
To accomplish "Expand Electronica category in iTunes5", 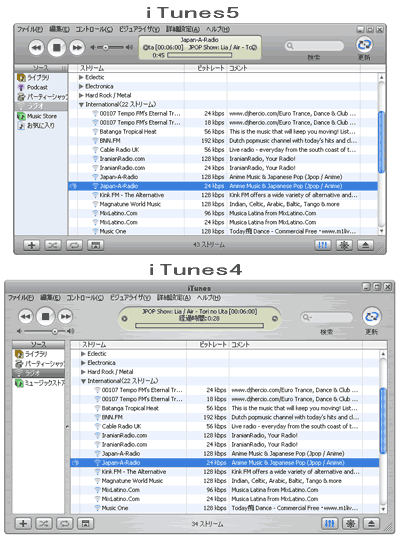I will tap(81, 86).
